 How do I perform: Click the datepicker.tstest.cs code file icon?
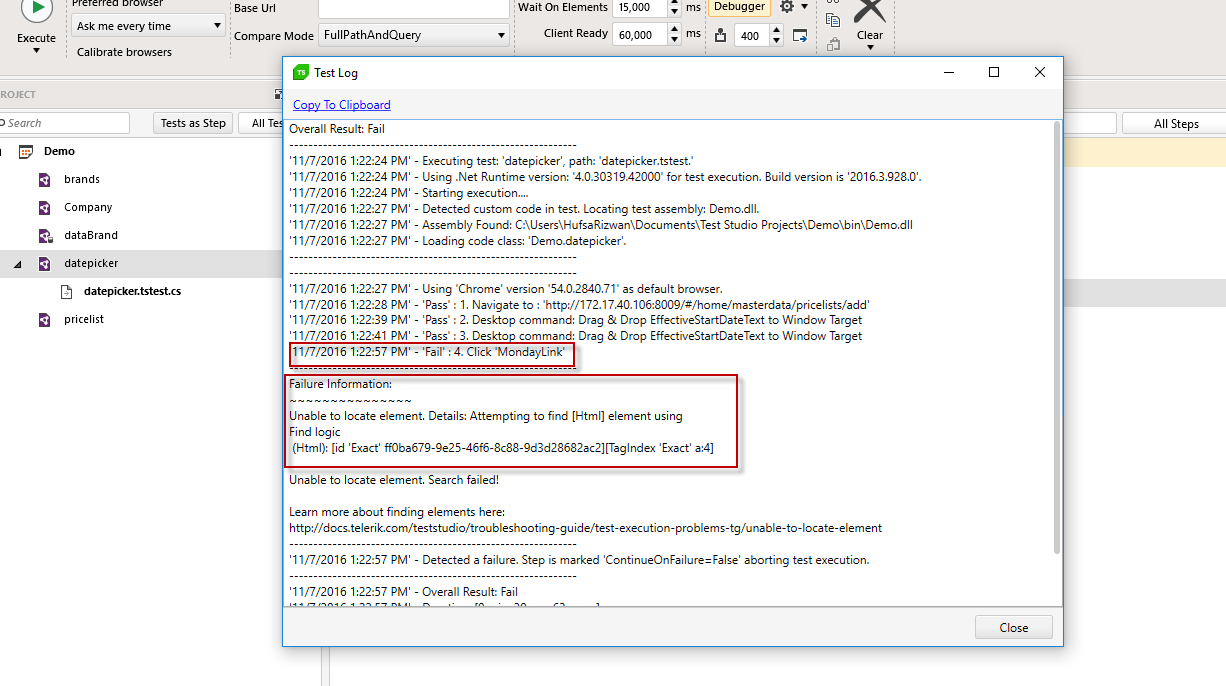pyautogui.click(x=67, y=292)
